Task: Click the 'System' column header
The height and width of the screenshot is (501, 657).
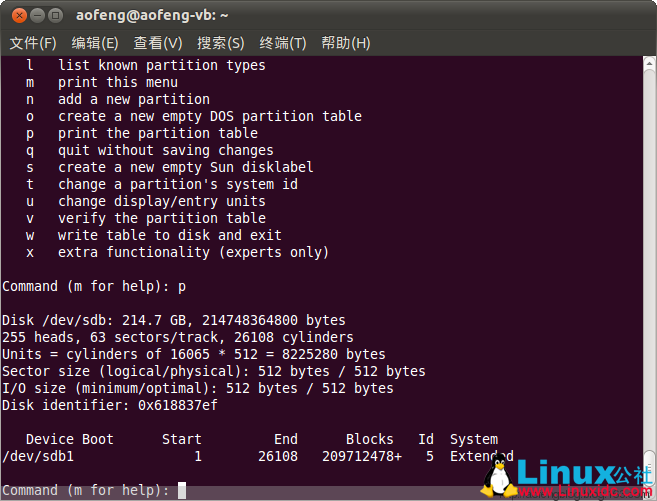Action: pos(474,439)
